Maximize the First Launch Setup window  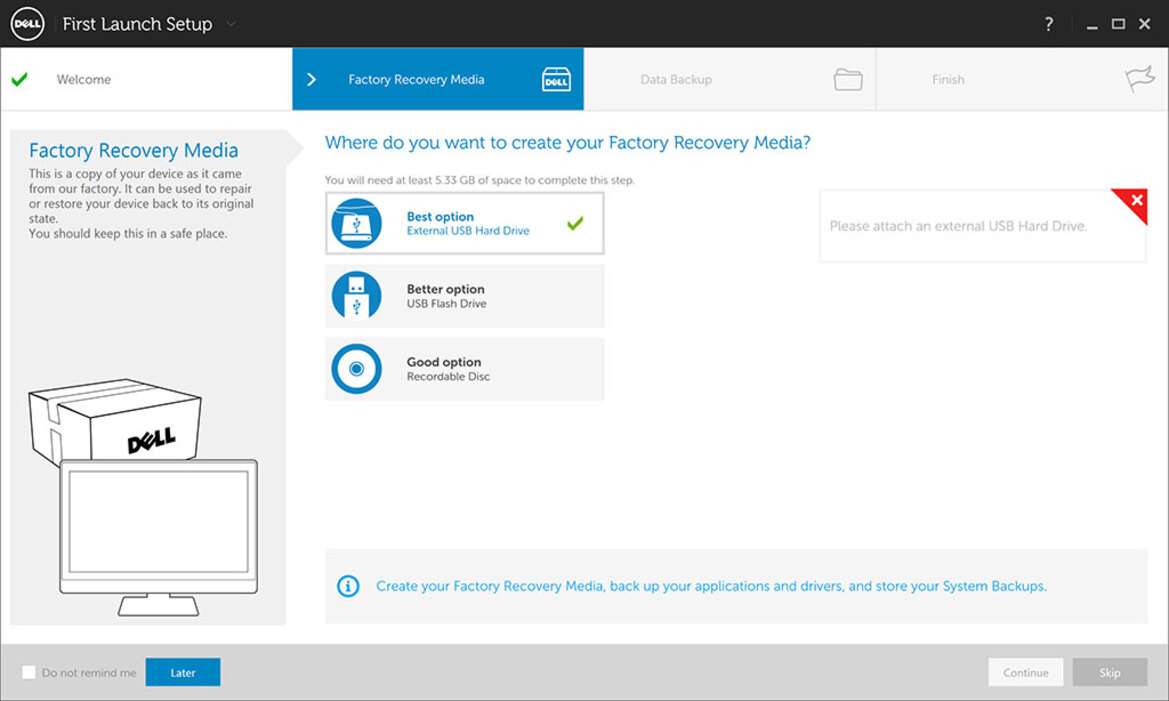click(x=1118, y=24)
